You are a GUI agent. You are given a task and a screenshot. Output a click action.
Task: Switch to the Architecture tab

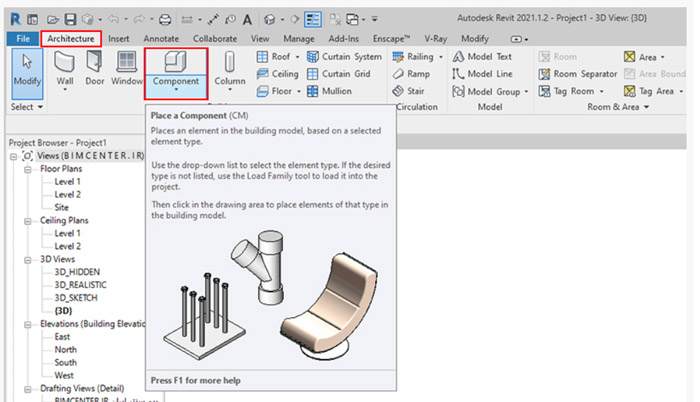71,38
